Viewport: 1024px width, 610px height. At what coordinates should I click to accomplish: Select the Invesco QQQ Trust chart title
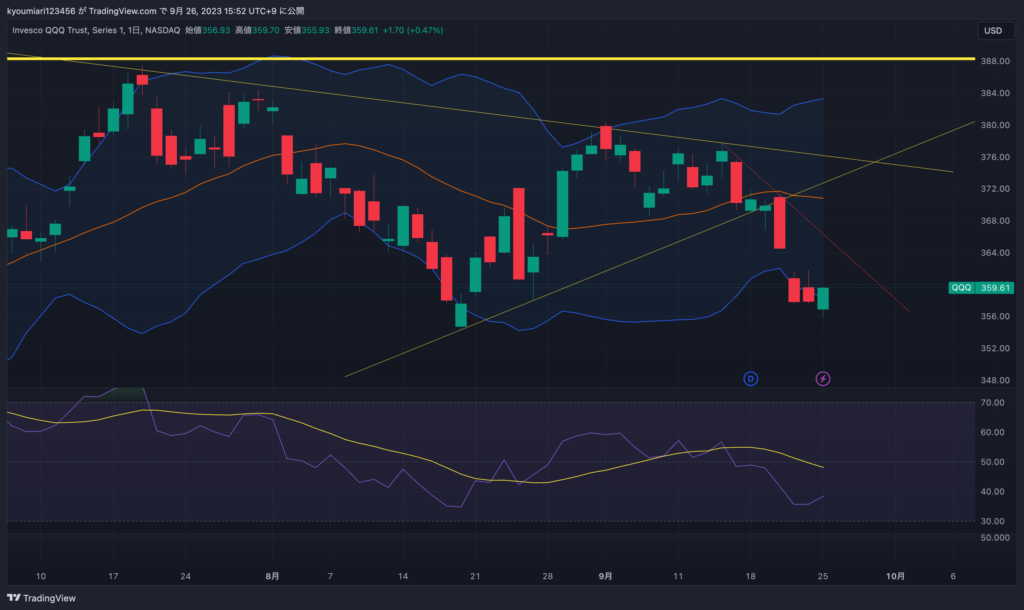pyautogui.click(x=96, y=30)
